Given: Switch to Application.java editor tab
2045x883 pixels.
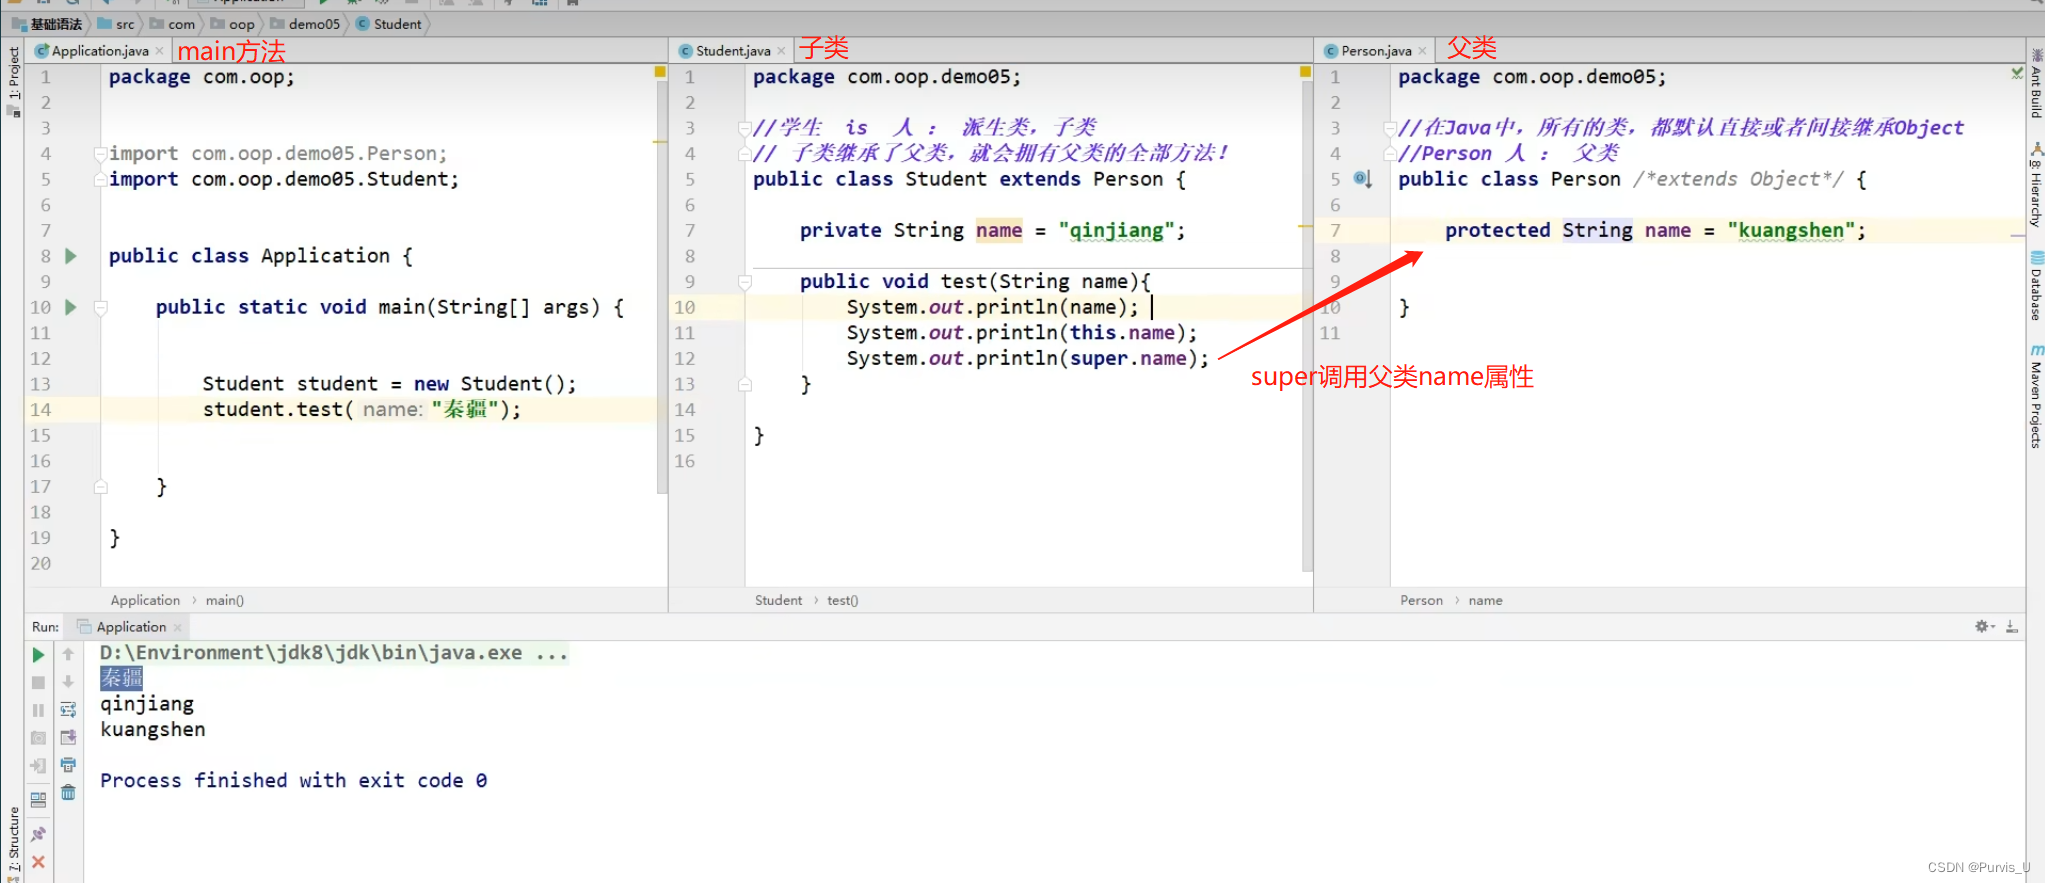Looking at the screenshot, I should 100,51.
